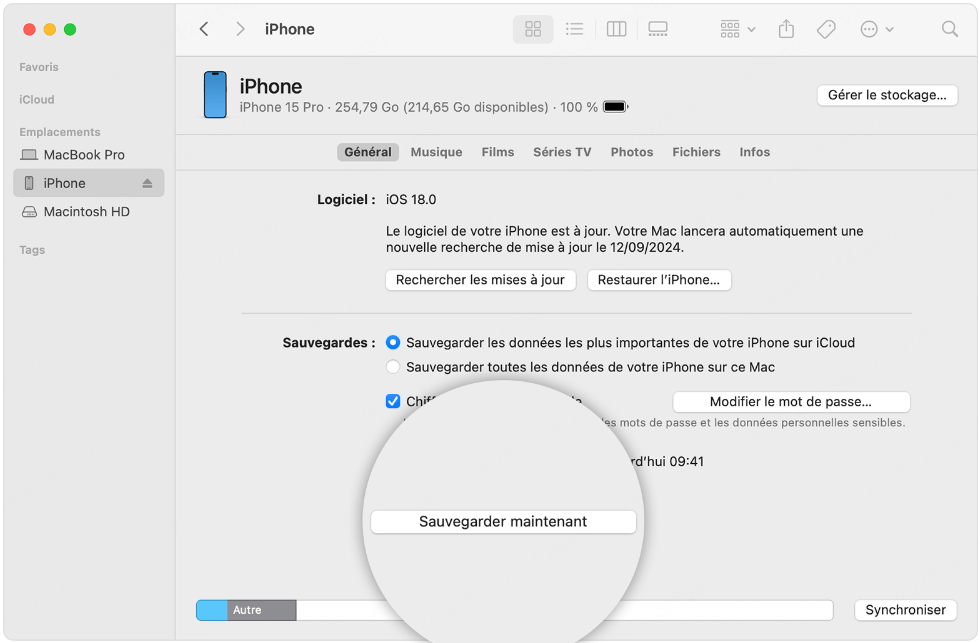Viewport: 980px width, 643px height.
Task: Click the green full-screen window button
Action: tap(70, 29)
